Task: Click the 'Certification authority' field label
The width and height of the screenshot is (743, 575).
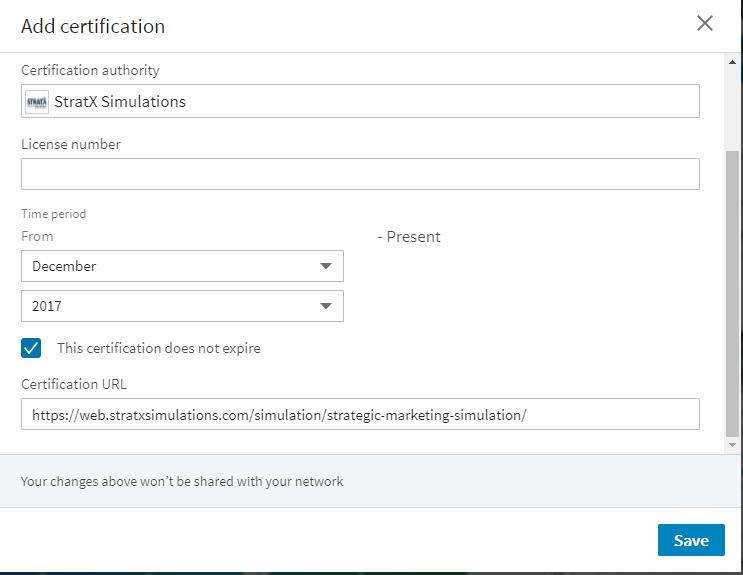Action: pyautogui.click(x=90, y=70)
